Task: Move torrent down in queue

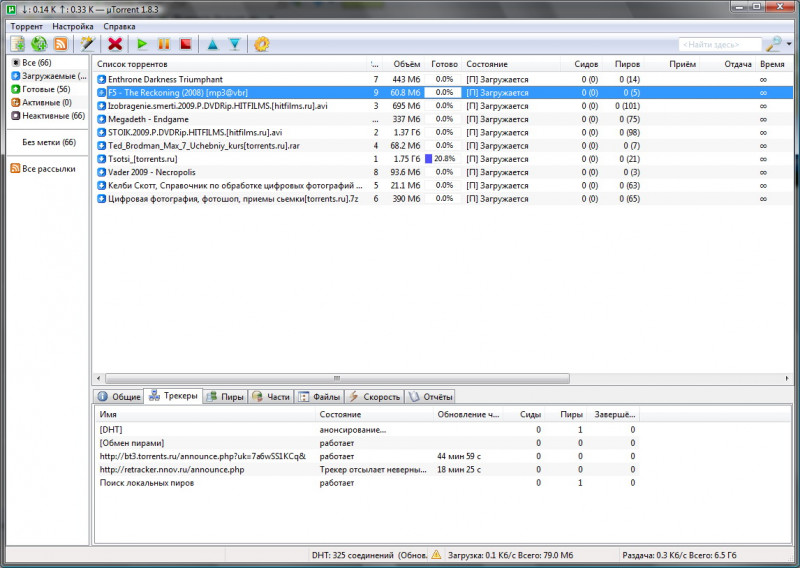Action: [x=234, y=44]
